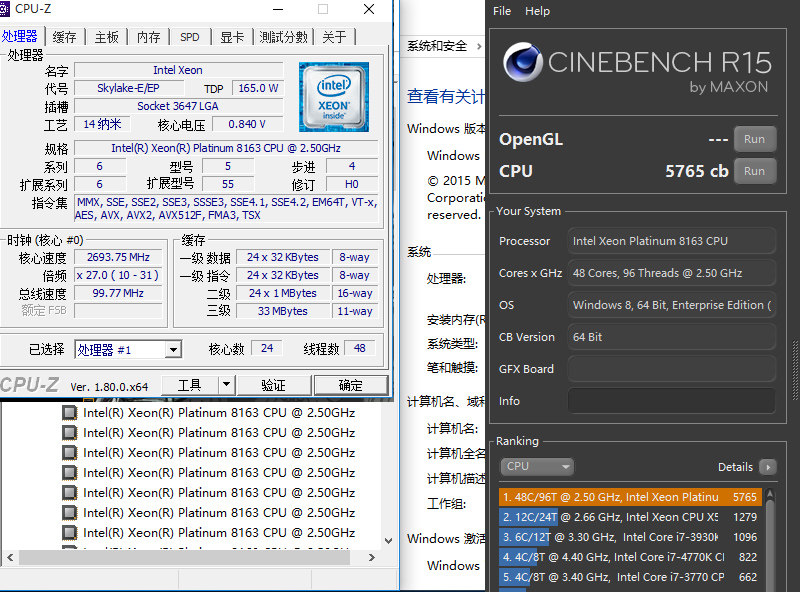This screenshot has height=592, width=800.
Task: Open the Details arrow in Ranking
Action: point(767,466)
